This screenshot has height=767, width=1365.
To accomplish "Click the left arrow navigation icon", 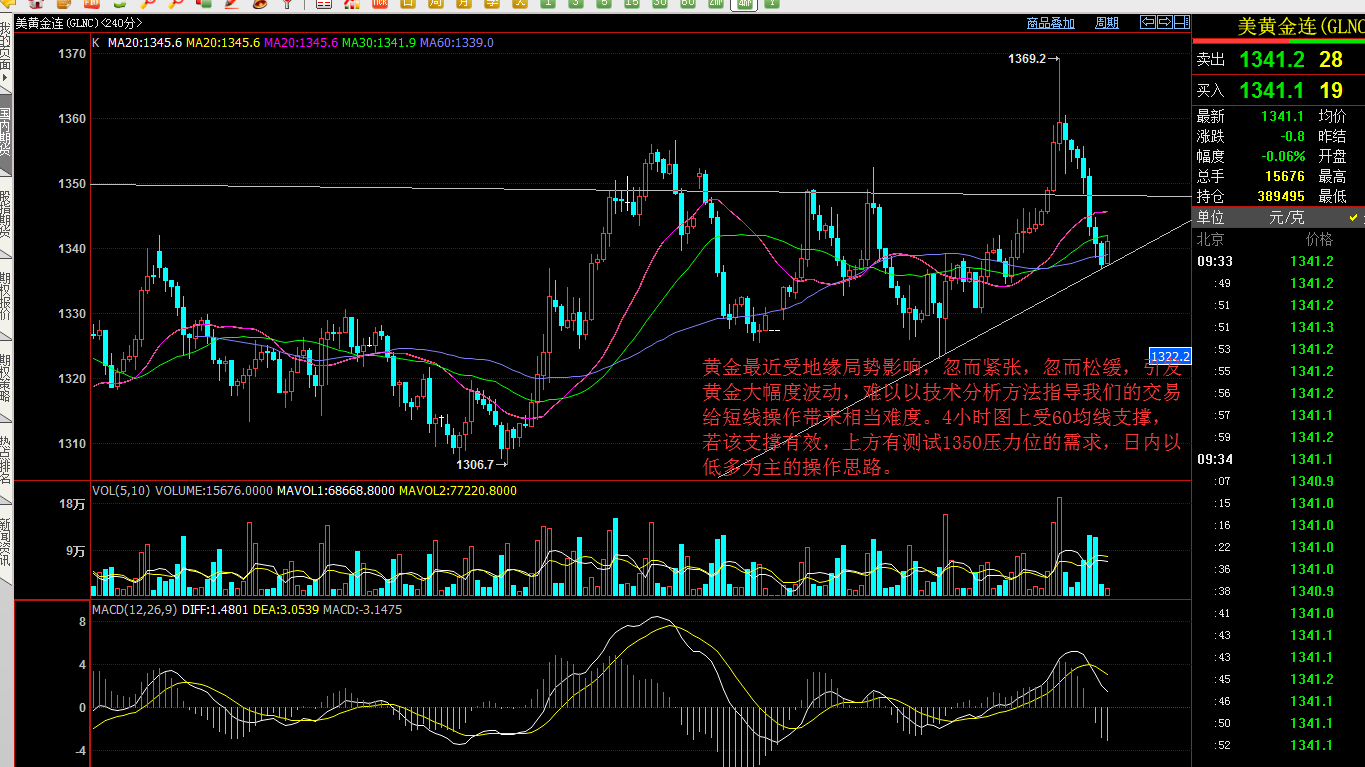I will [1148, 22].
